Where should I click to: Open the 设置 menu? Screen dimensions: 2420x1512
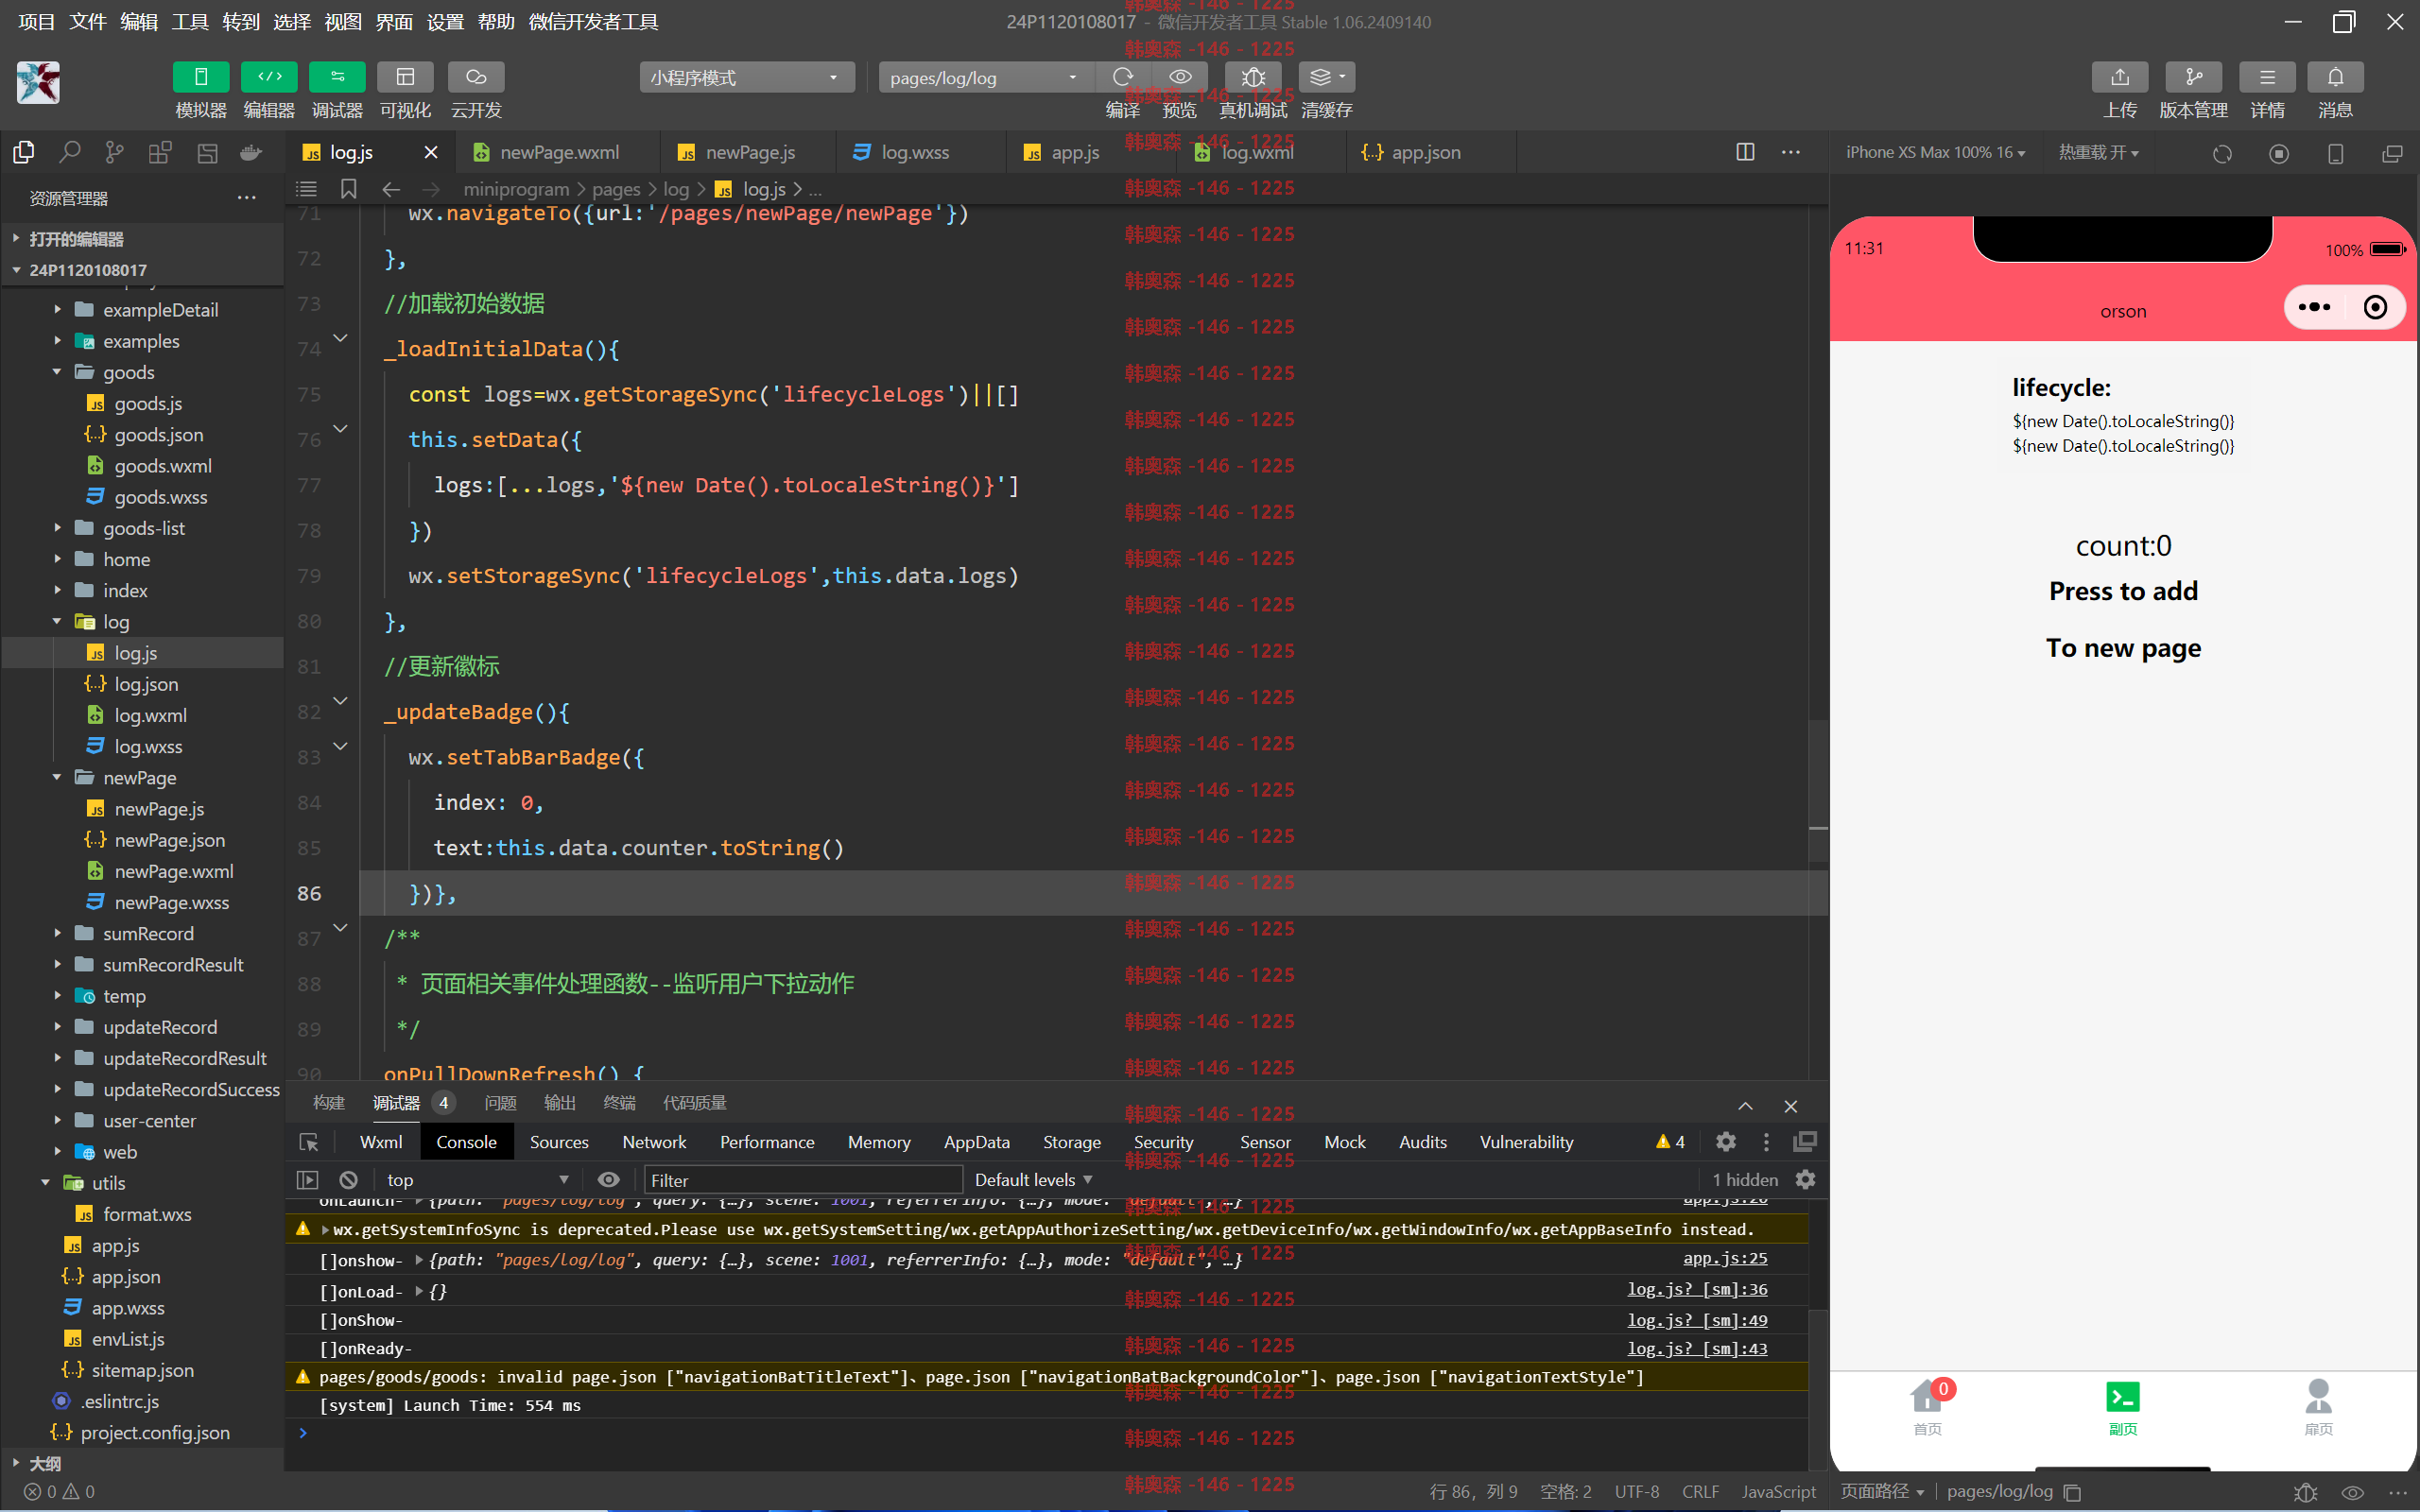pos(445,22)
